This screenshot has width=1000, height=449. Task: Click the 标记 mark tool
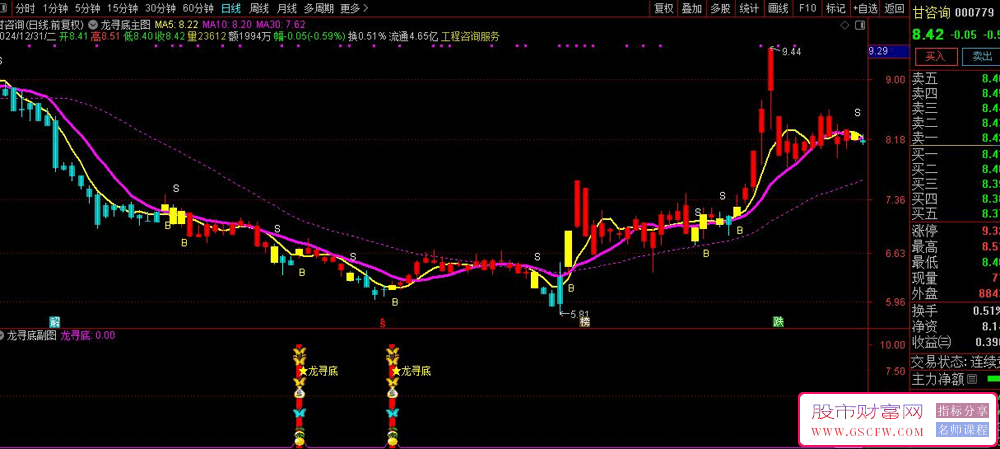pyautogui.click(x=835, y=8)
